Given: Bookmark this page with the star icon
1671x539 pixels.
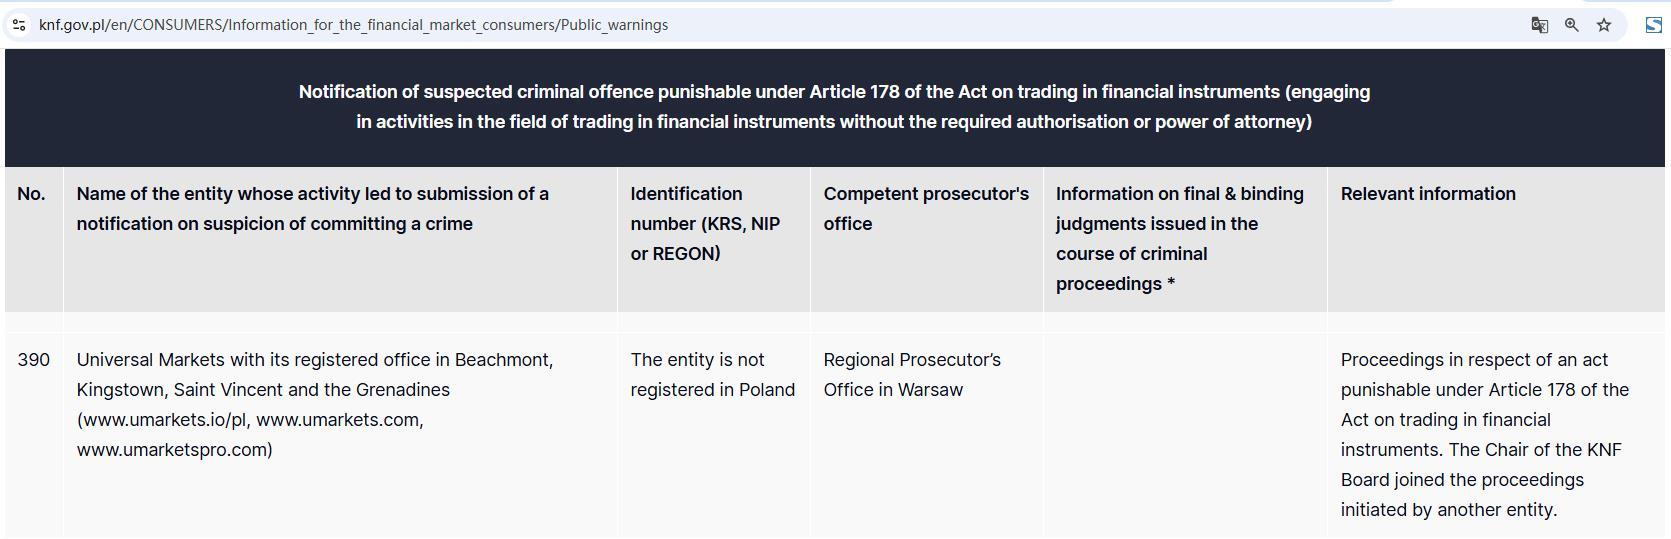Looking at the screenshot, I should 1604,25.
